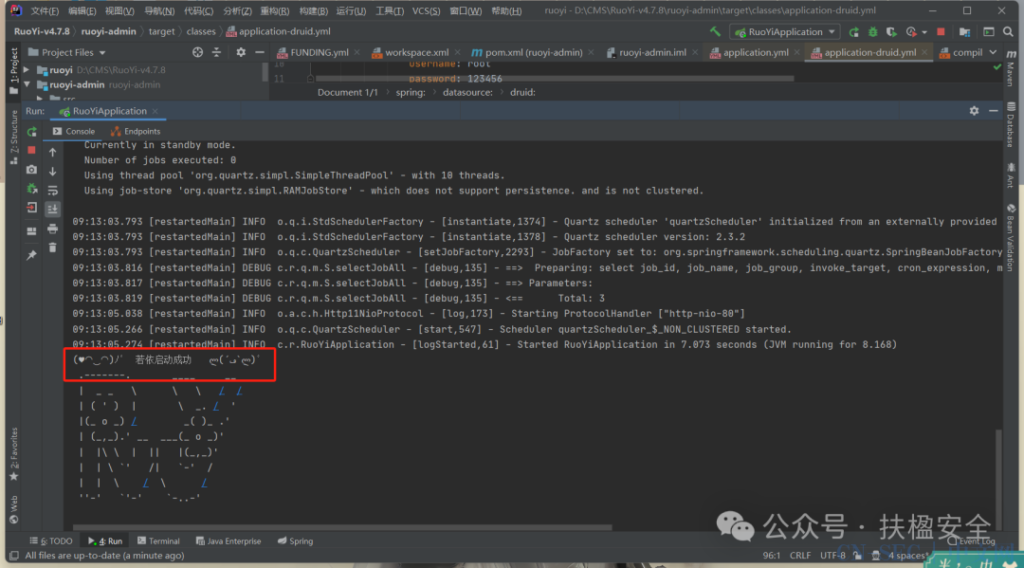Image resolution: width=1024 pixels, height=568 pixels.
Task: Pin the Run tab
Action: click(x=31, y=255)
